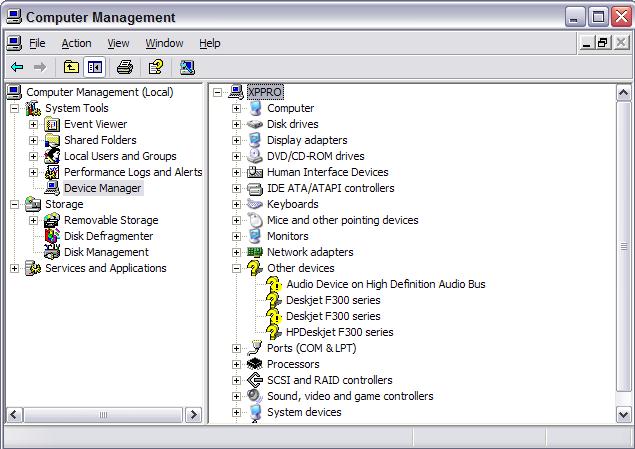Open the Action menu
Screen dimensions: 635x449
(76, 43)
